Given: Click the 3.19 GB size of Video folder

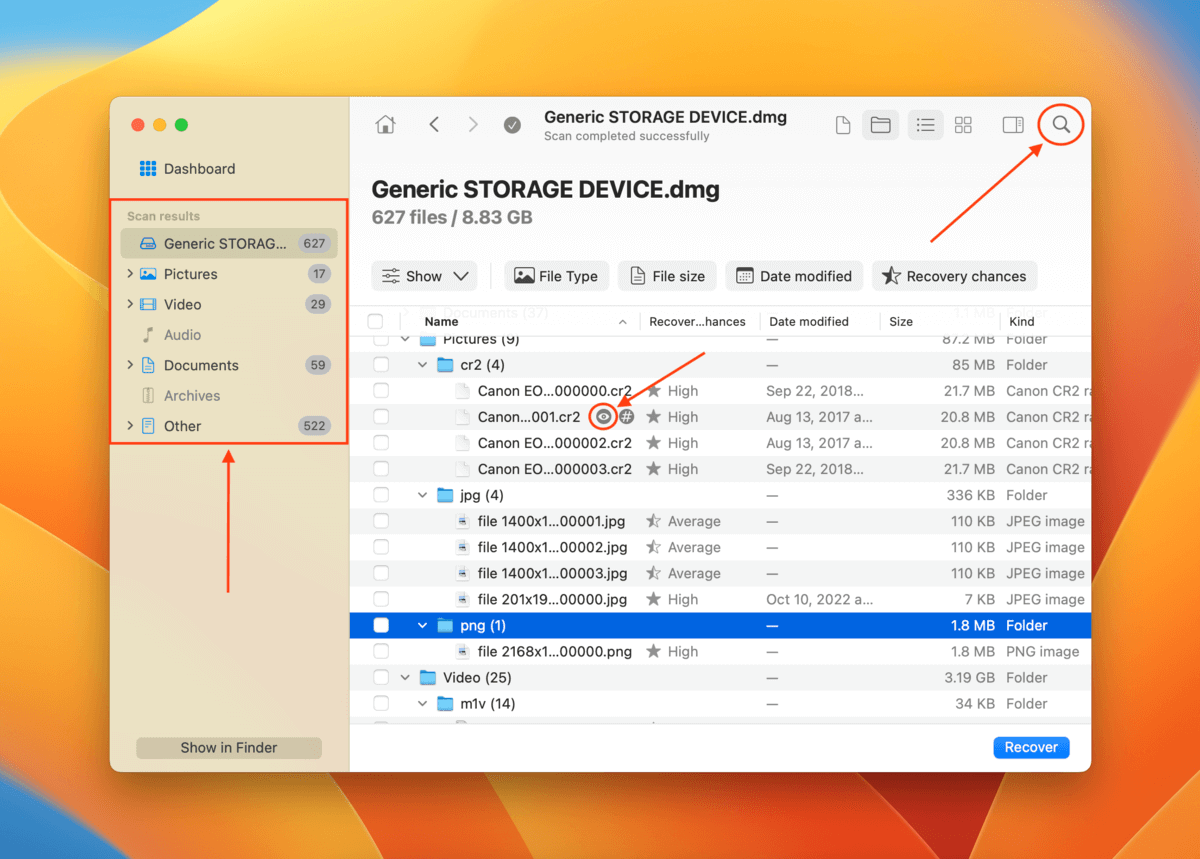Looking at the screenshot, I should (x=969, y=677).
